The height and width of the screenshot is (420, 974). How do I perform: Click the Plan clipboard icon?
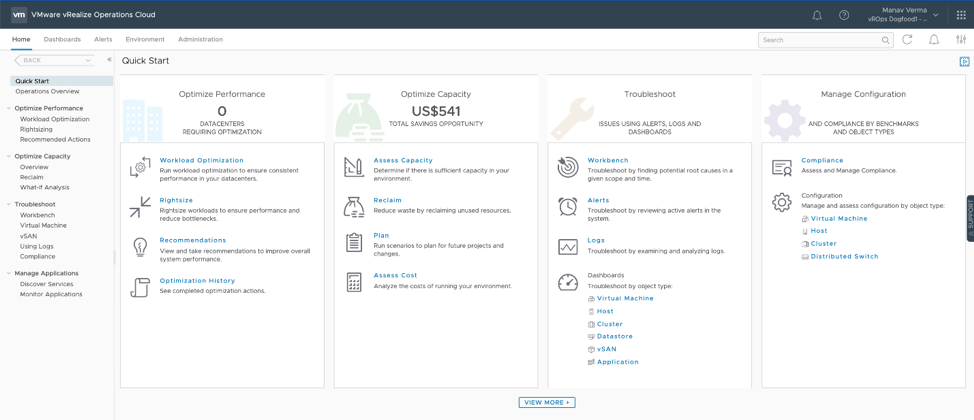pos(353,242)
